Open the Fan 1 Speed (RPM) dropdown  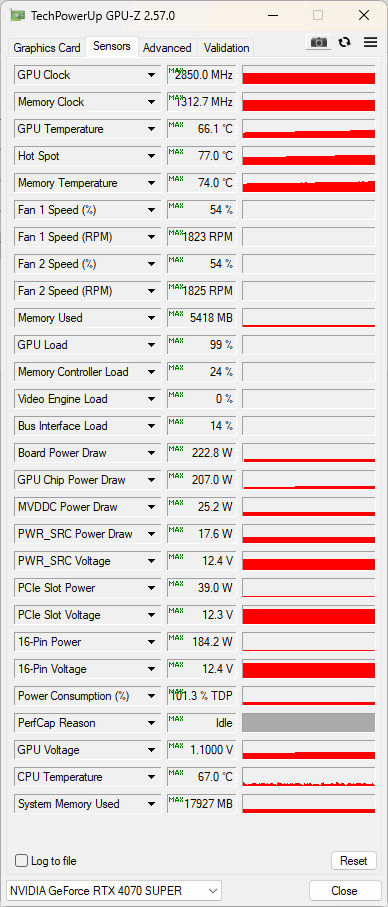pos(151,237)
